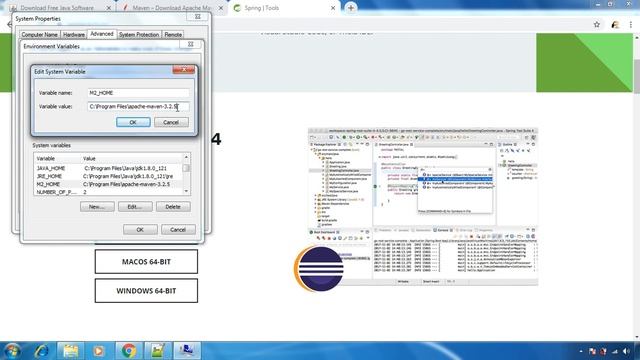Open the System Protection tab

[x=139, y=35]
